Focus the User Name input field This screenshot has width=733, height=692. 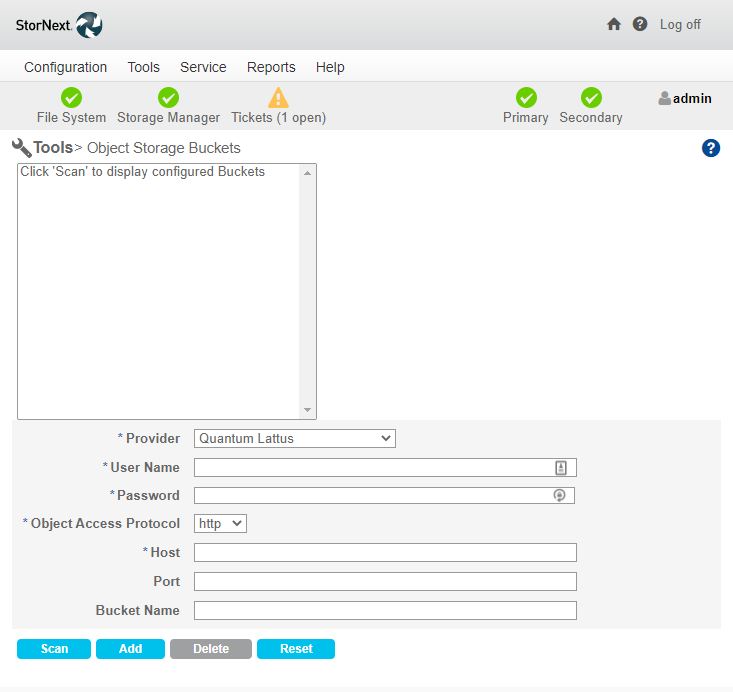point(385,468)
